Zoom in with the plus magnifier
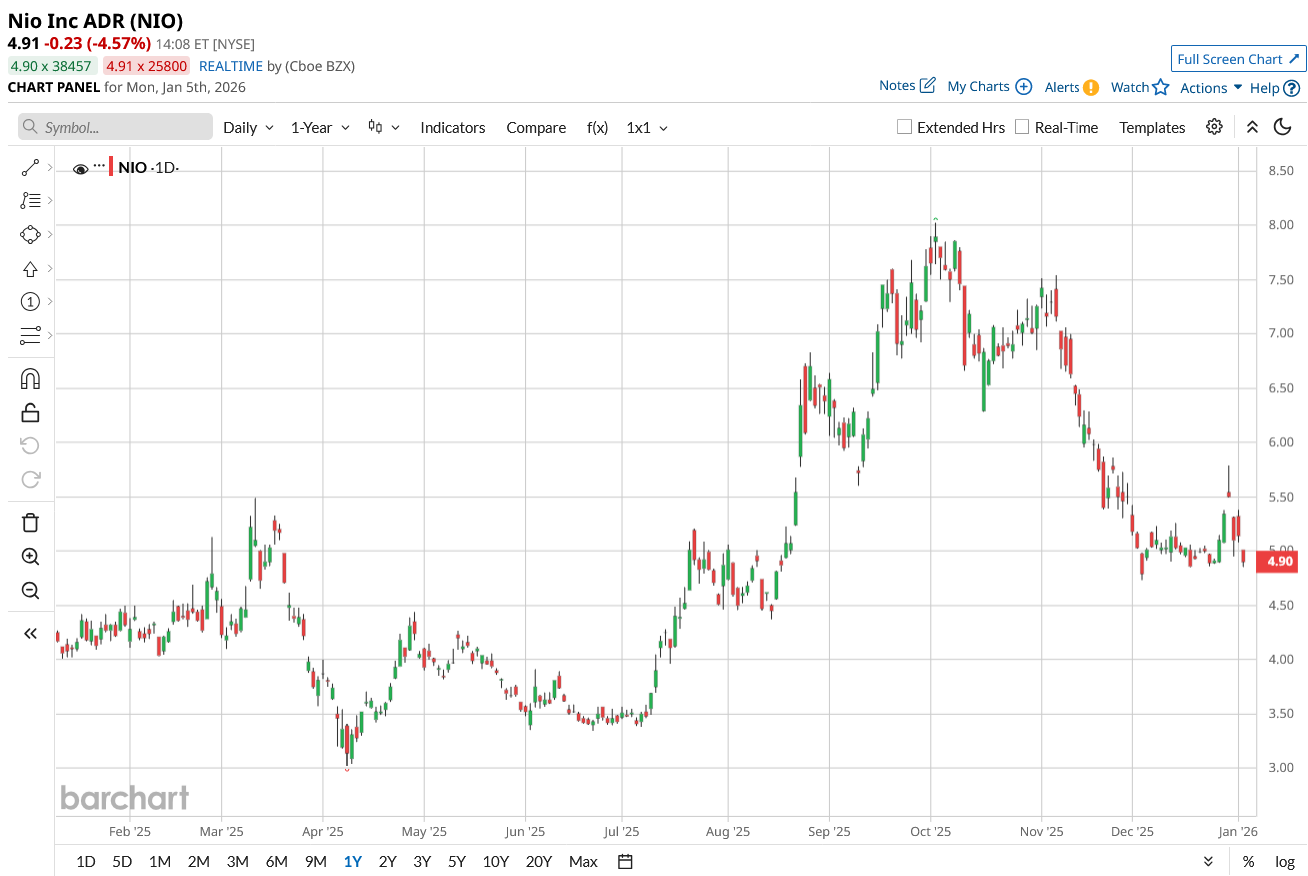The height and width of the screenshot is (876, 1308). pyautogui.click(x=30, y=557)
